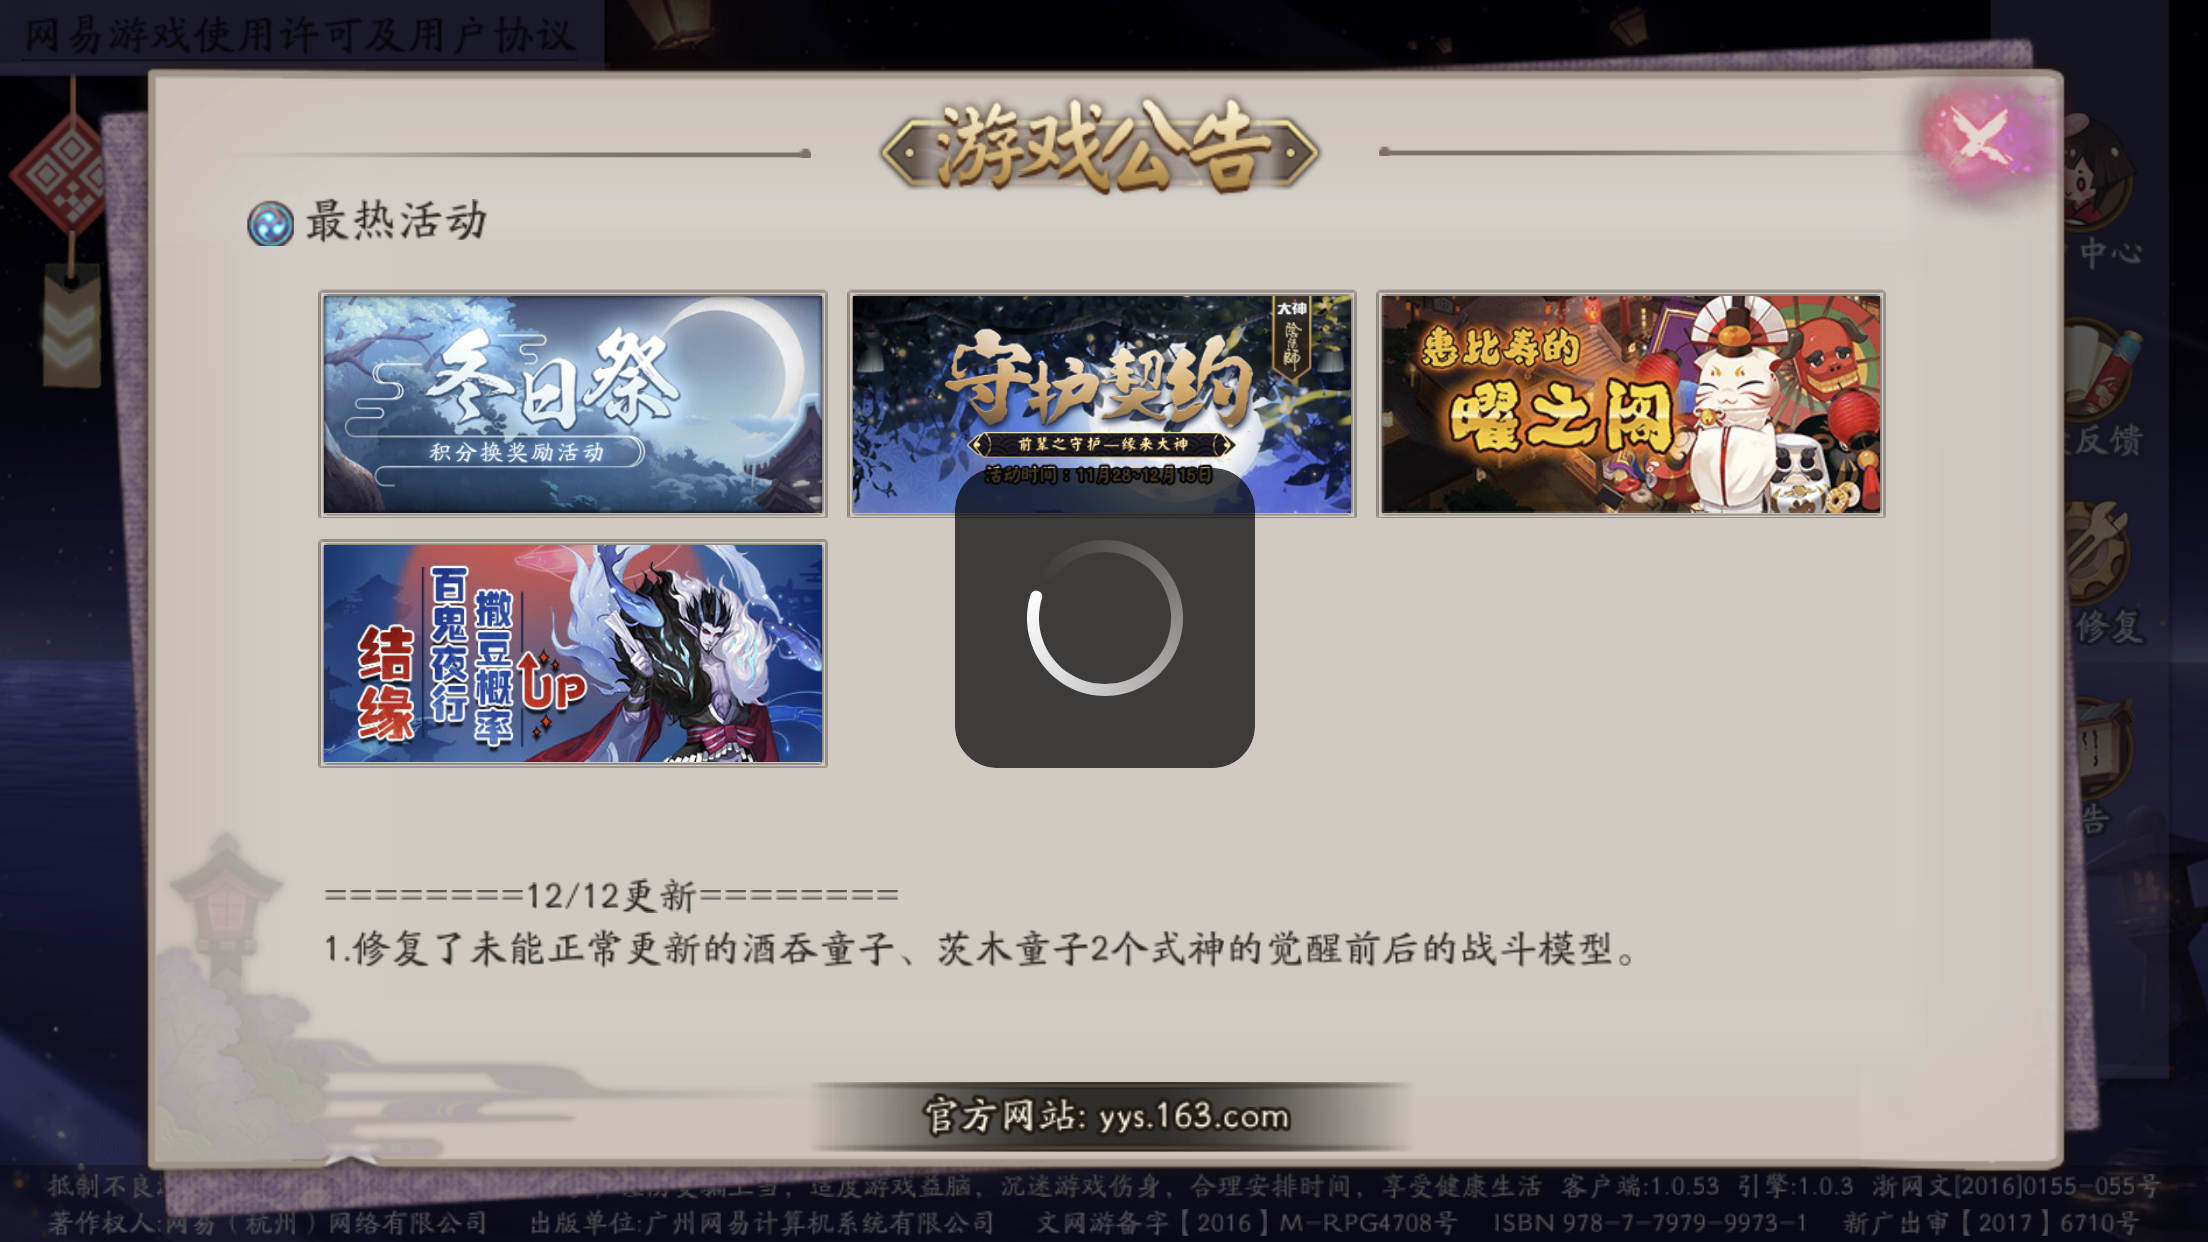Open the 公告 signboard icon on right

2100,745
